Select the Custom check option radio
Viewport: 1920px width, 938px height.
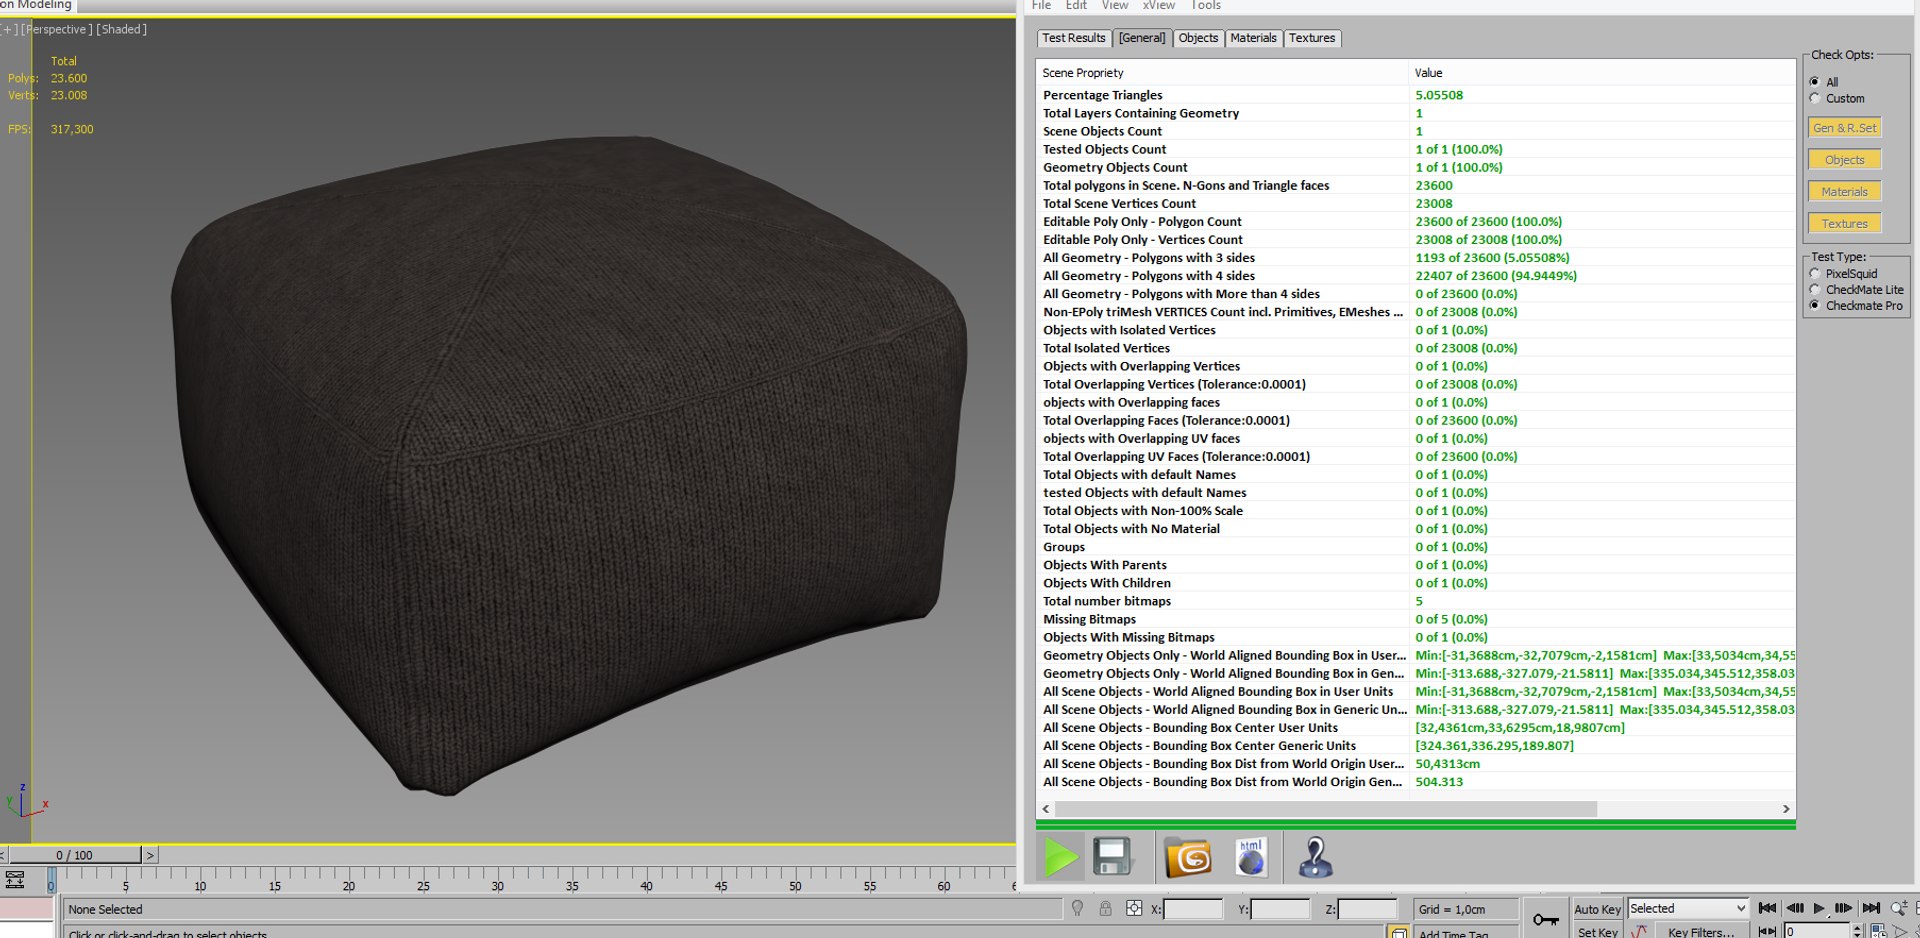(1815, 98)
